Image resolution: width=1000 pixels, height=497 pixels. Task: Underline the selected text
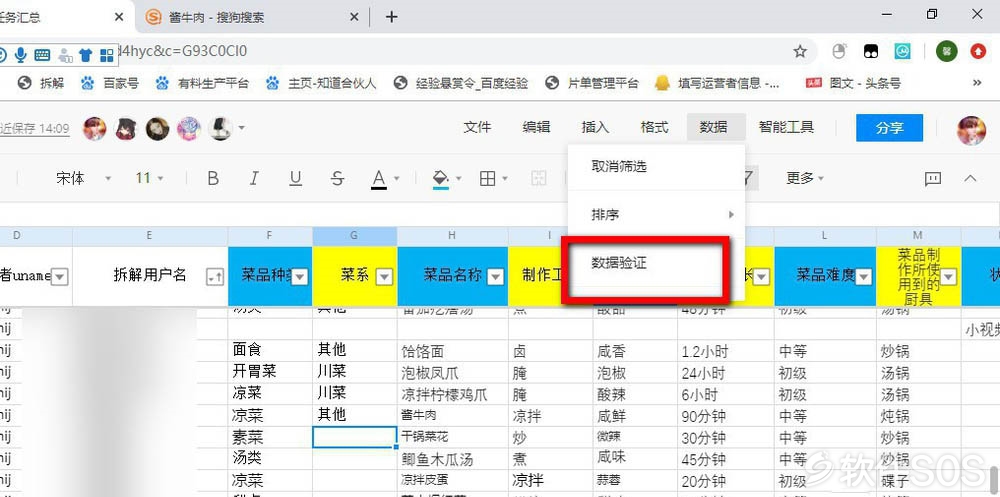tap(295, 179)
